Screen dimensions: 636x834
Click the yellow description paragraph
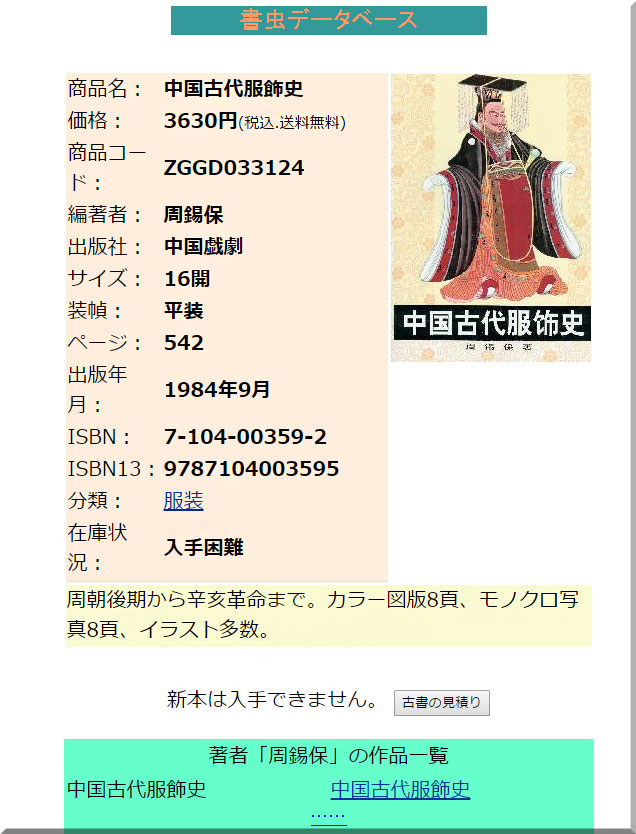pos(329,615)
